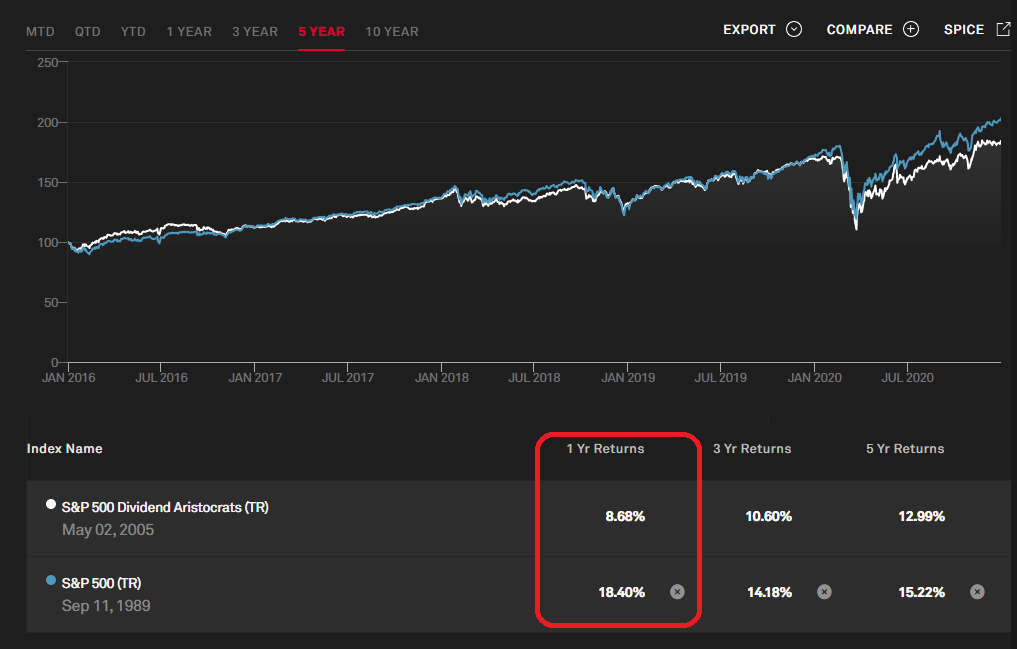Click the 100 y-axis label
The height and width of the screenshot is (649, 1017).
[x=47, y=242]
